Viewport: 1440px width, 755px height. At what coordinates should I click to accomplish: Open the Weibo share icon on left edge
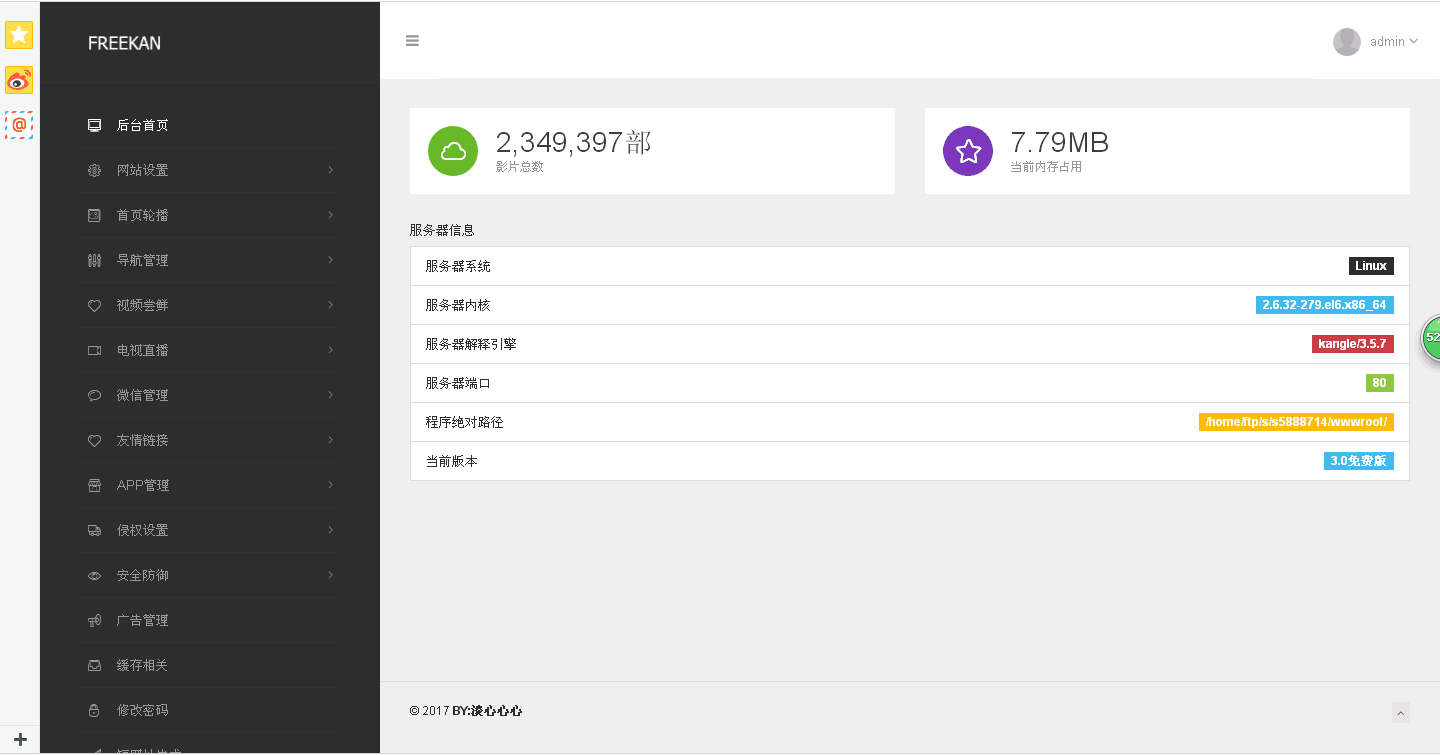click(18, 79)
